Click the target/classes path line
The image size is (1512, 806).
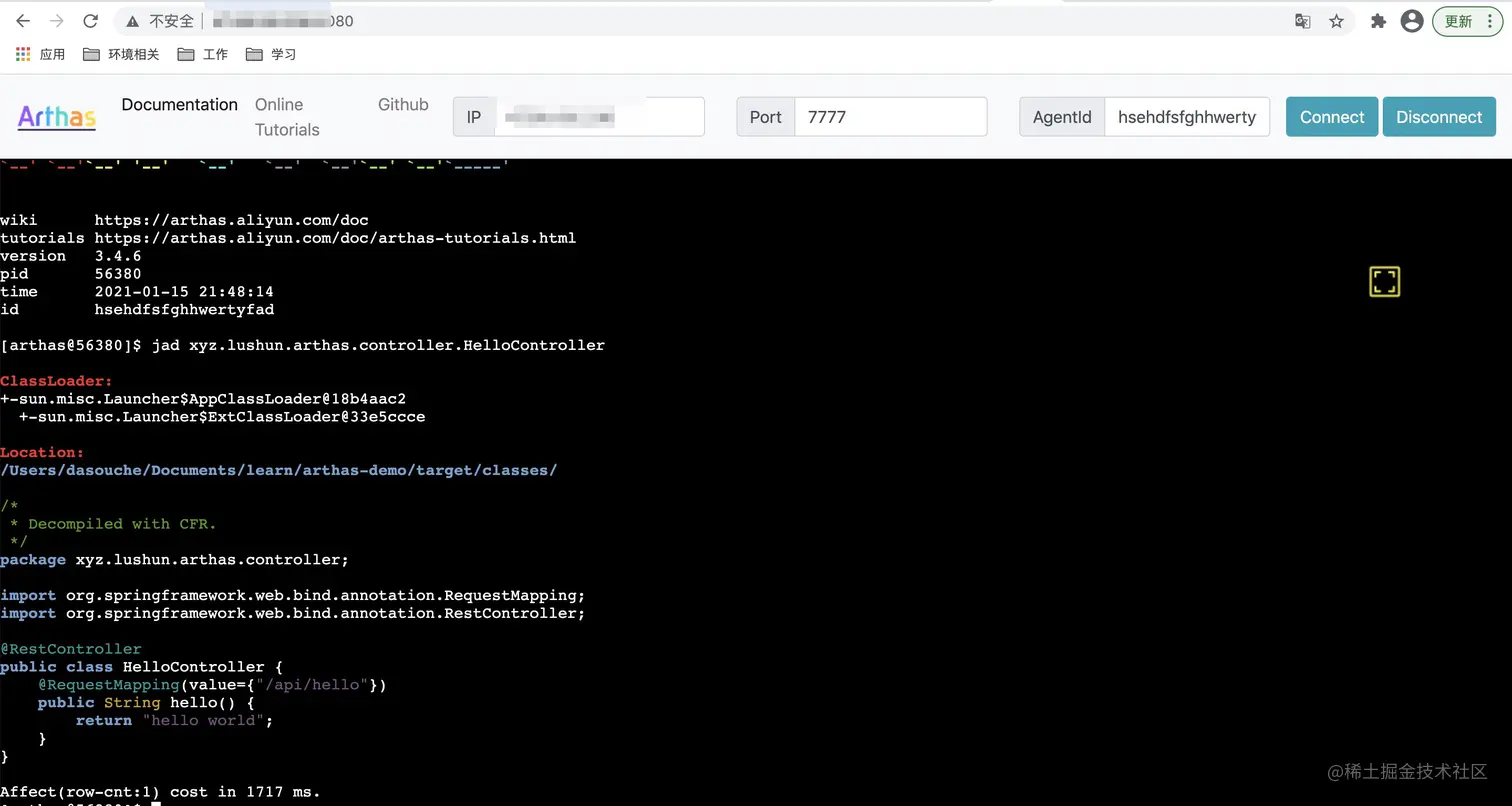278,470
